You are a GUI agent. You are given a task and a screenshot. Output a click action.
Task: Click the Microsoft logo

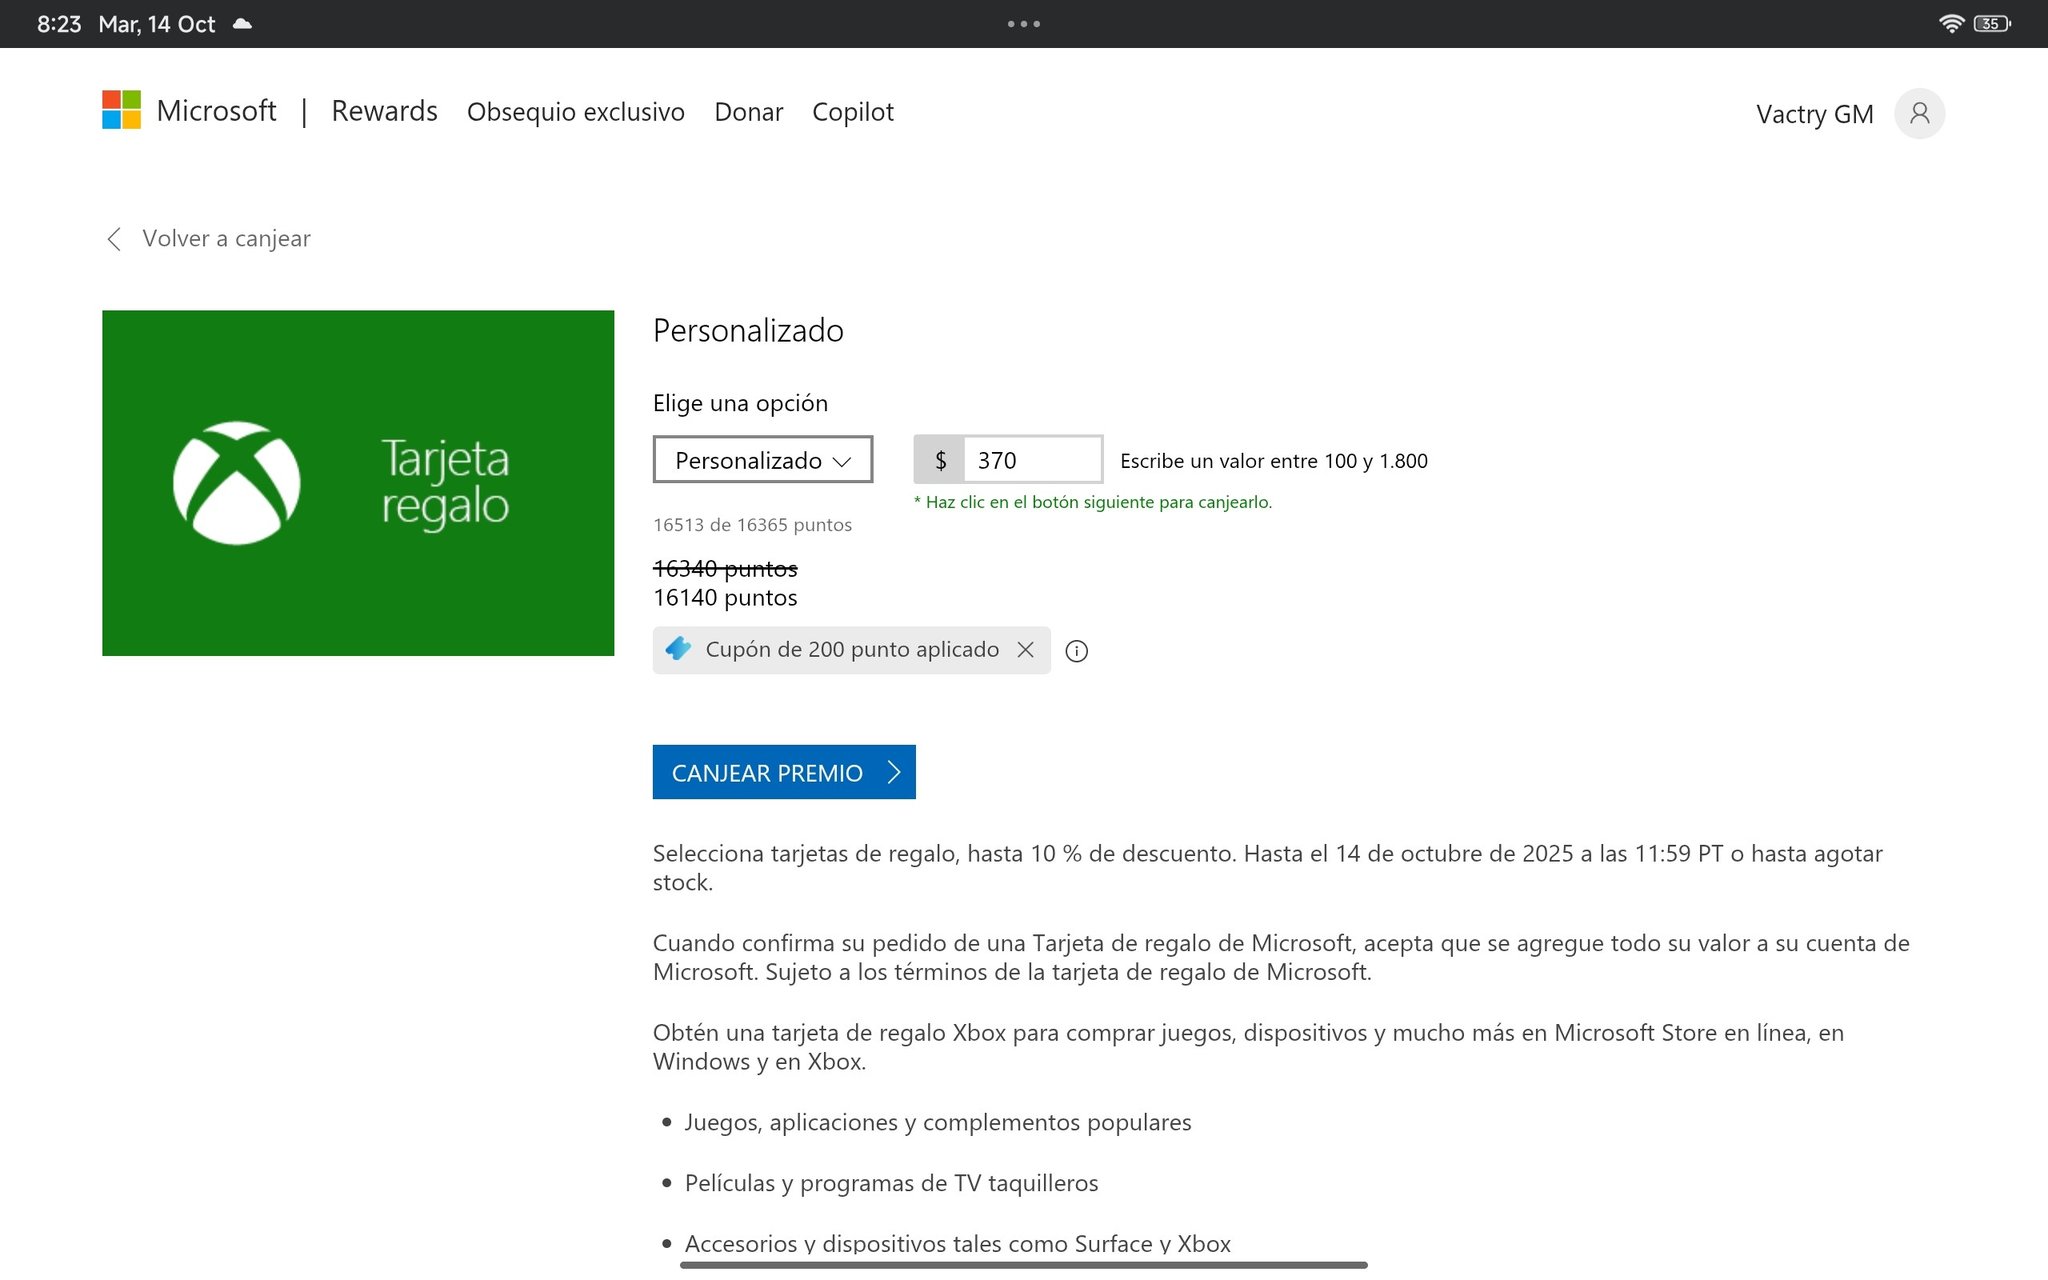(121, 110)
